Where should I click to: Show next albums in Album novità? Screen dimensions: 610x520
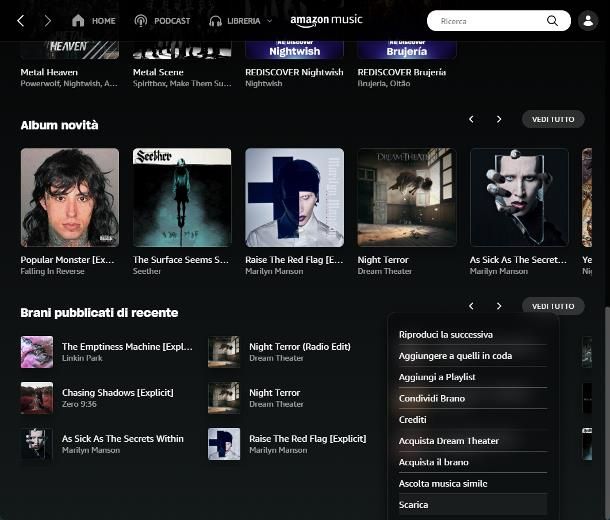coord(499,119)
